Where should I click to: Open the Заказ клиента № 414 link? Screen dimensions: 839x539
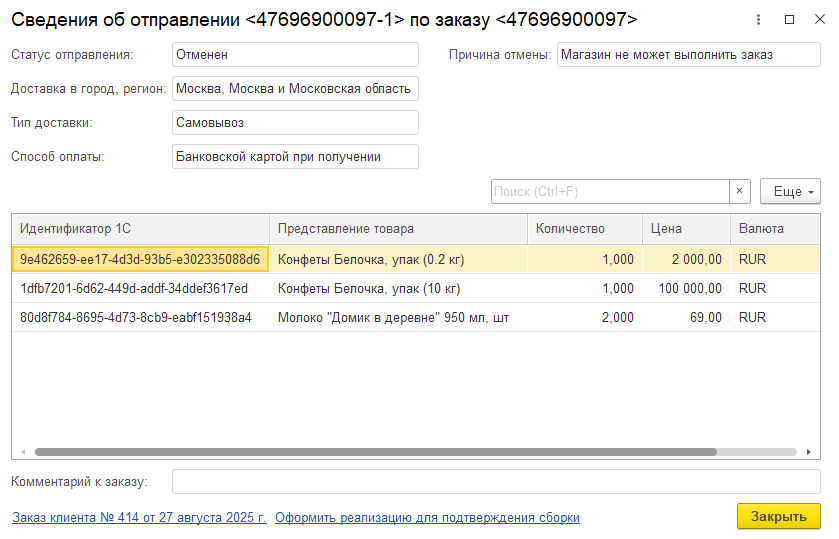coord(139,517)
